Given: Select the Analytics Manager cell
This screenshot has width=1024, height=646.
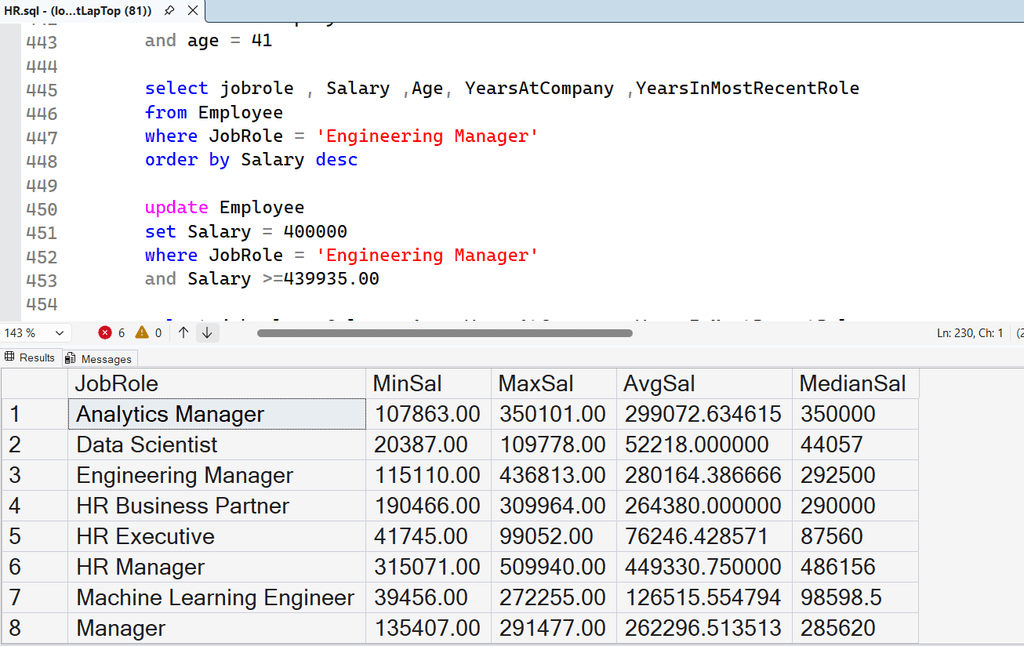Looking at the screenshot, I should pyautogui.click(x=217, y=414).
